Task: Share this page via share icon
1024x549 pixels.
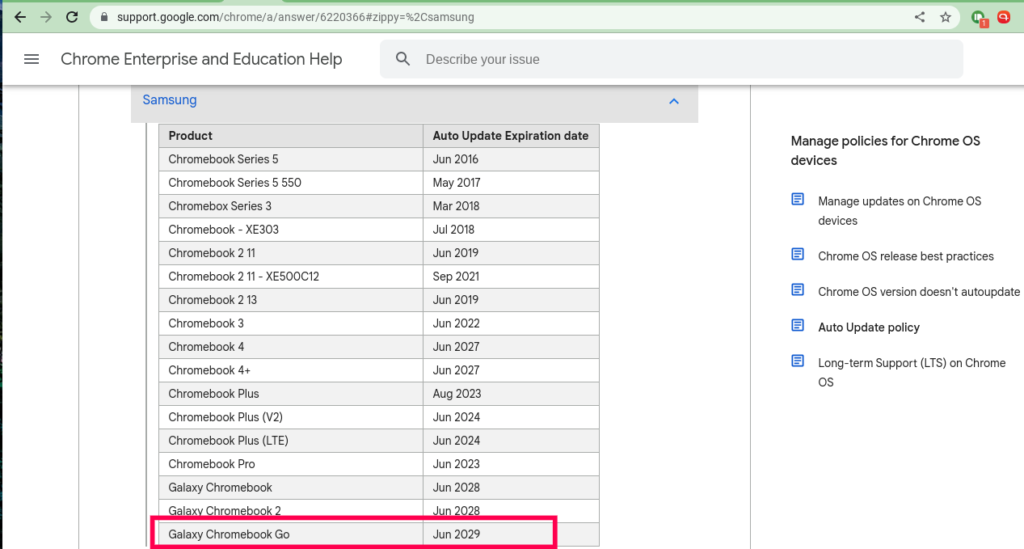Action: tap(920, 17)
